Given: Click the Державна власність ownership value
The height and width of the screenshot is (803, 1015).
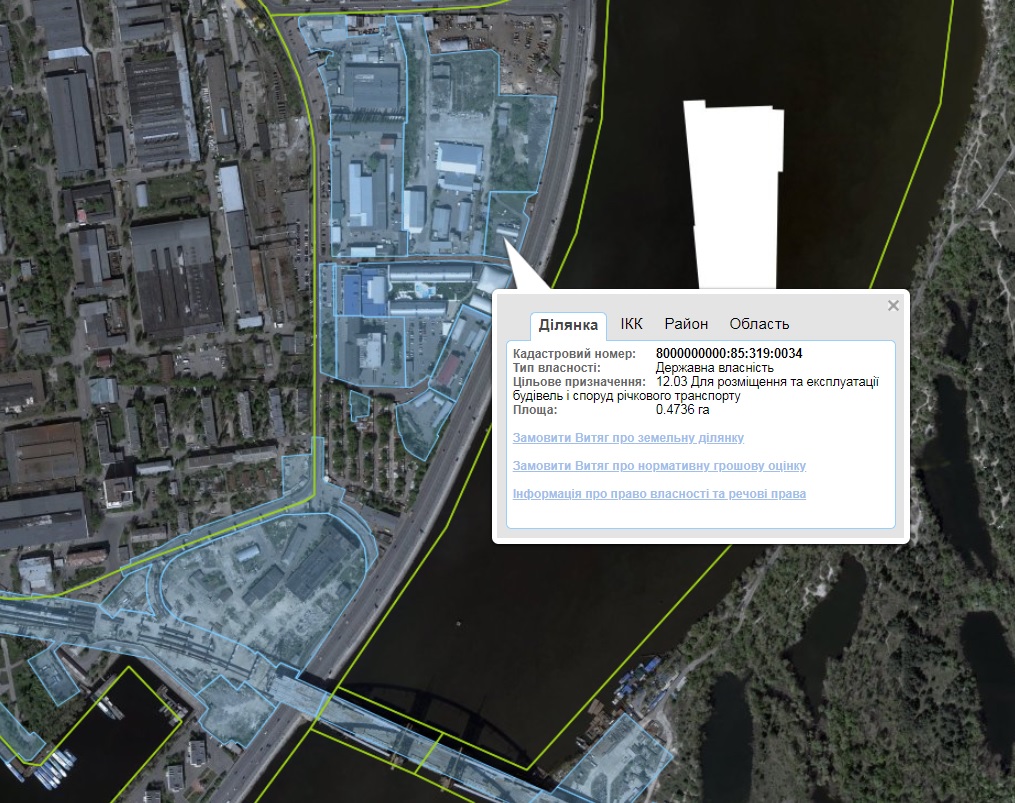Looking at the screenshot, I should [715, 368].
